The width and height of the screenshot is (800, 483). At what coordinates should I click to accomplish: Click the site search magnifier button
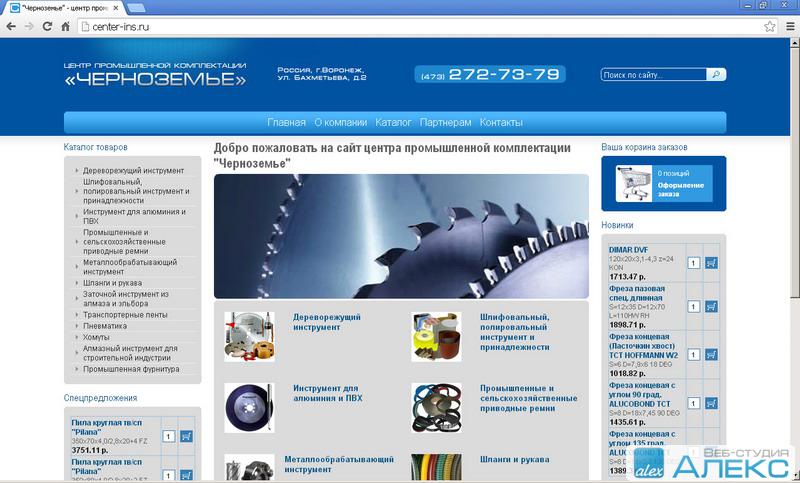[716, 75]
